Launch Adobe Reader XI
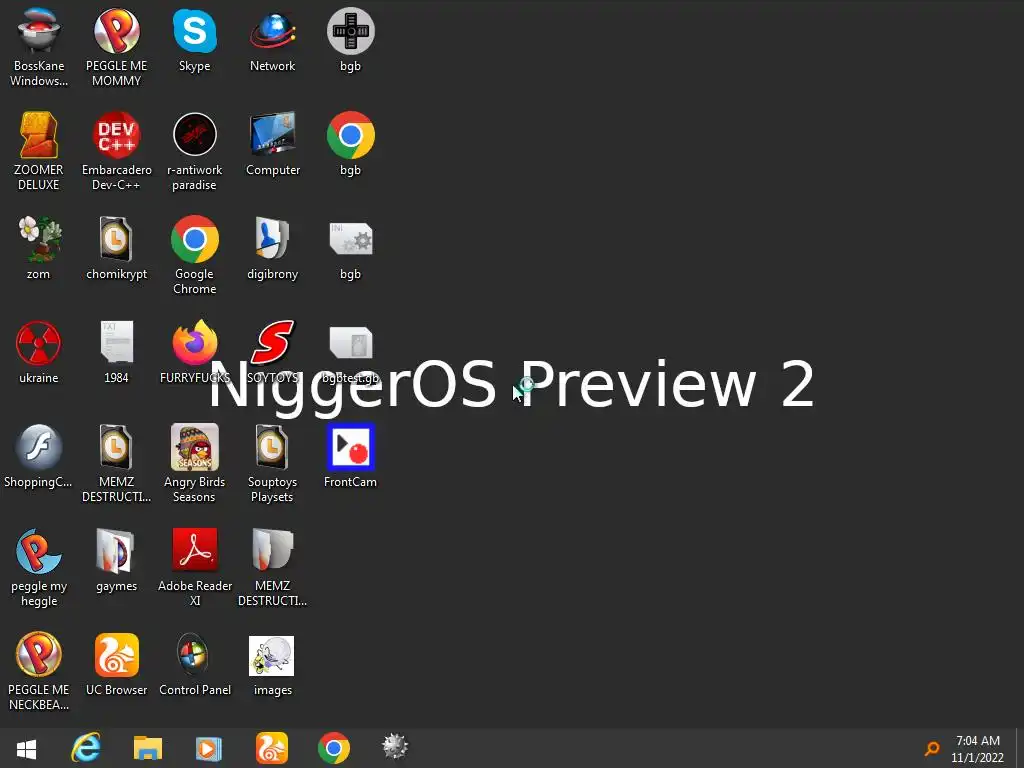Viewport: 1024px width, 768px height. [195, 567]
